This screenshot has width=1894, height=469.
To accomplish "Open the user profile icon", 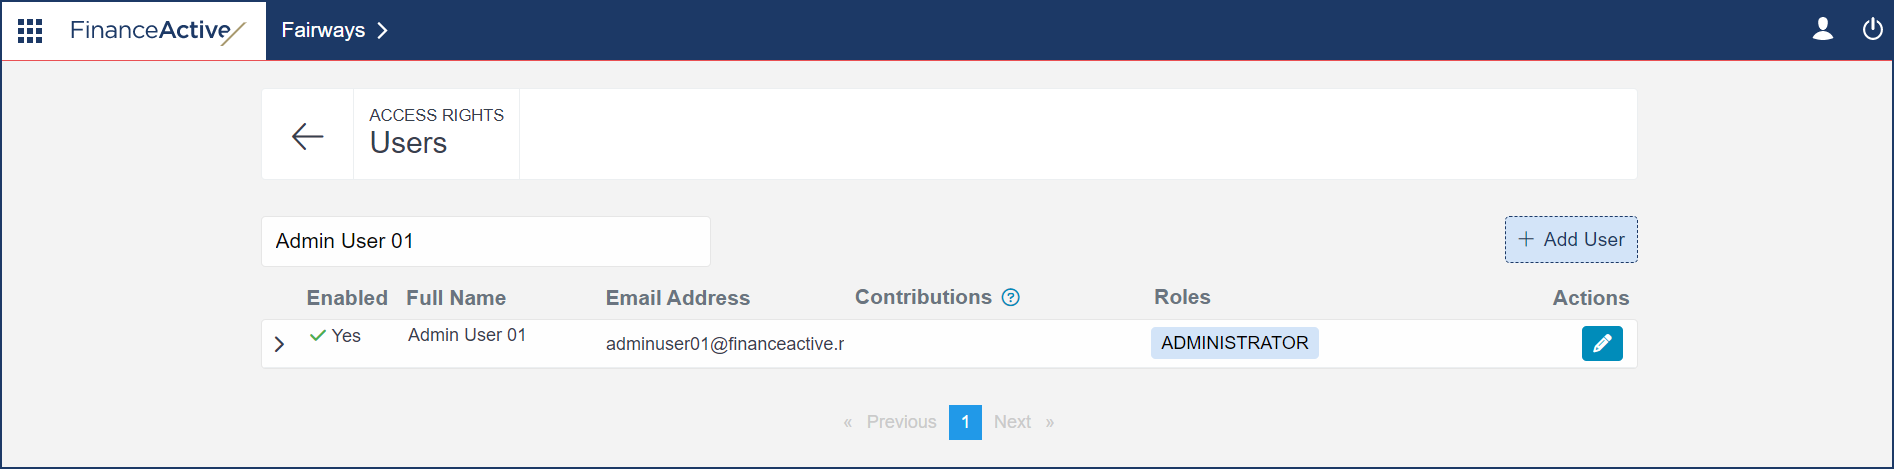I will 1823,30.
